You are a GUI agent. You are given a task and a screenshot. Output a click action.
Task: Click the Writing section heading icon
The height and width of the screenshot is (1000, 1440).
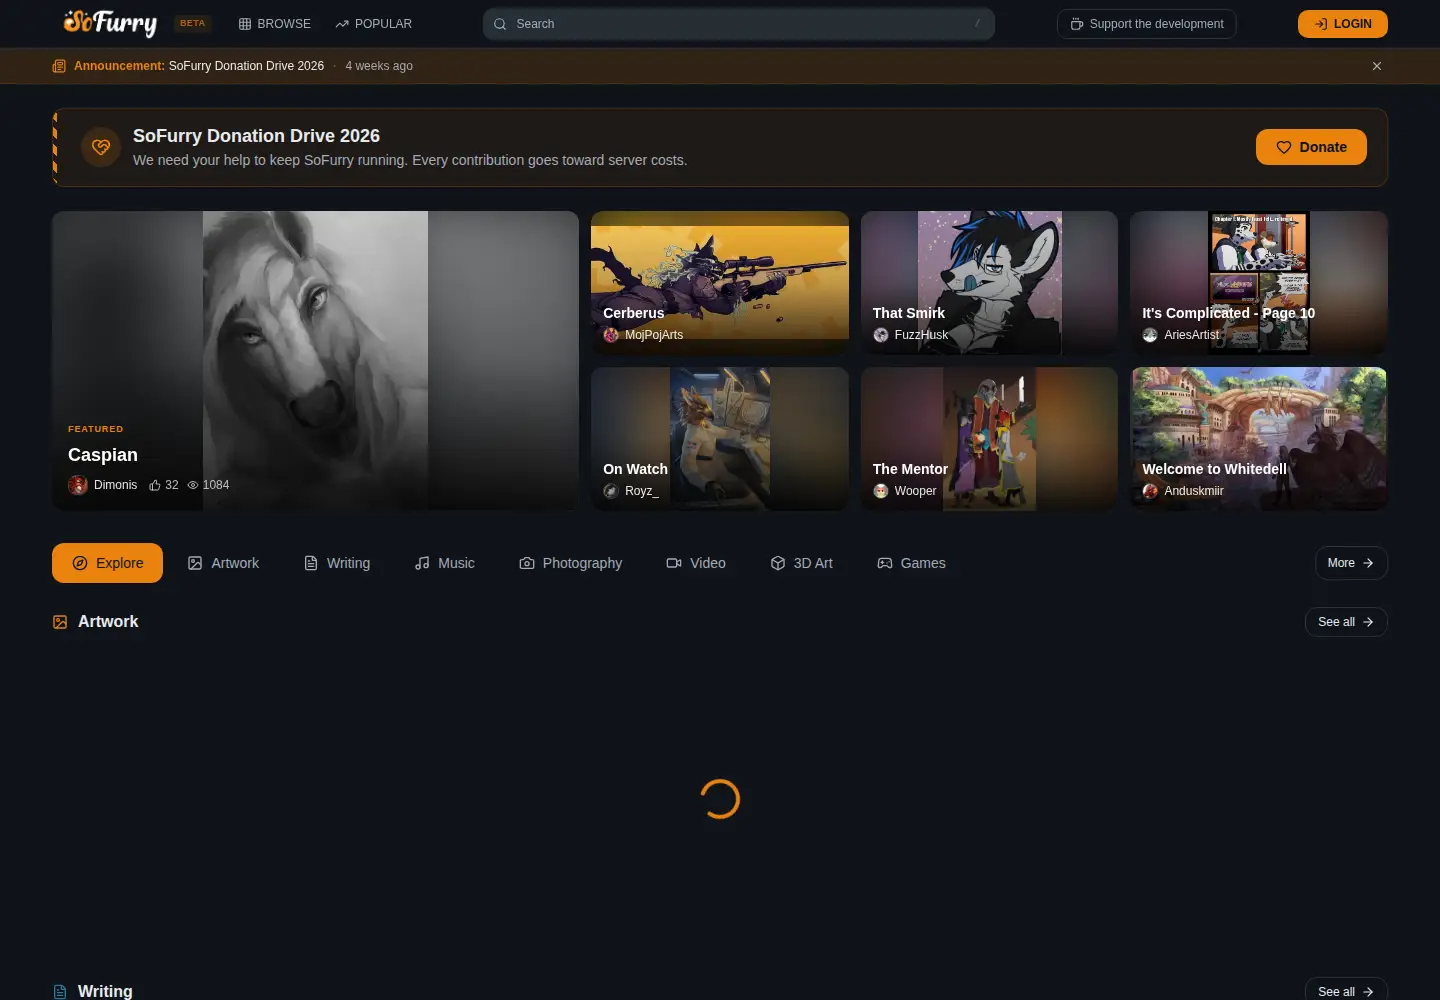(60, 992)
